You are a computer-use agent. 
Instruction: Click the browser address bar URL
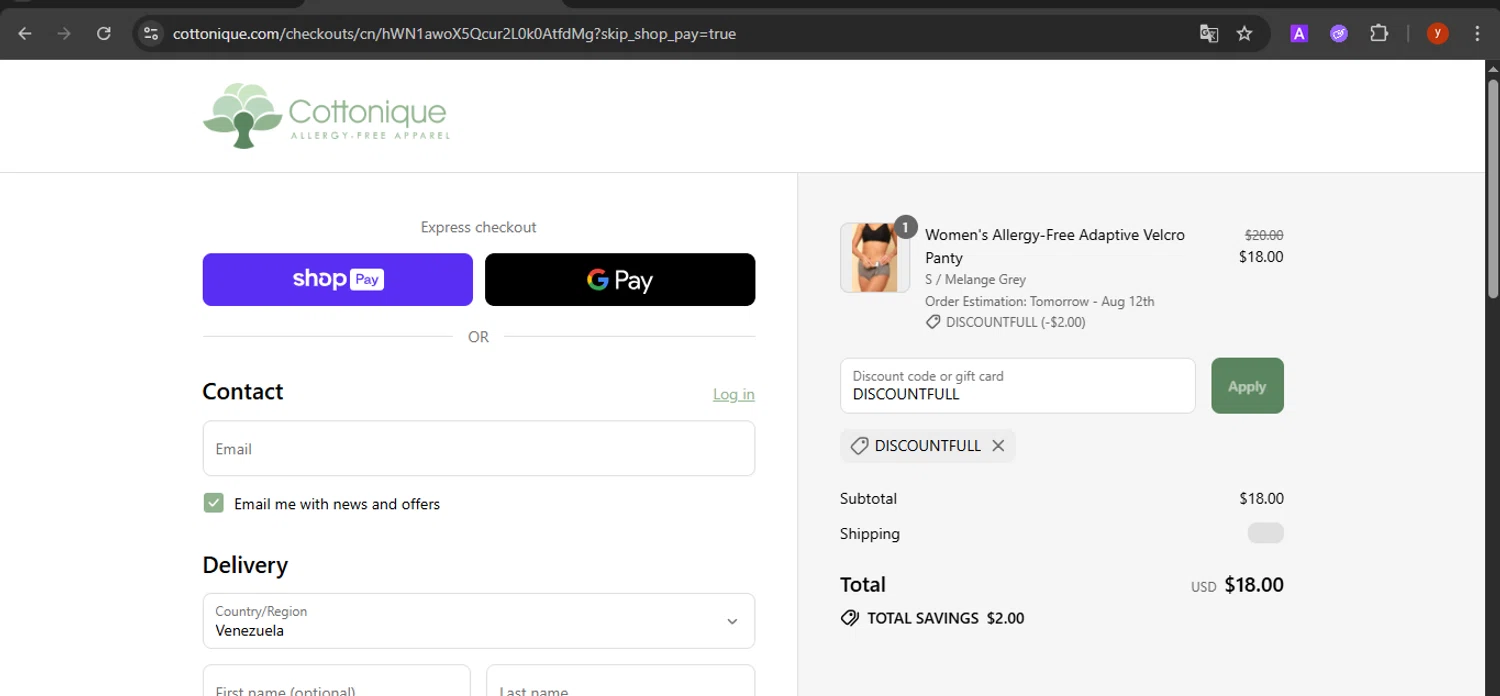click(x=454, y=34)
